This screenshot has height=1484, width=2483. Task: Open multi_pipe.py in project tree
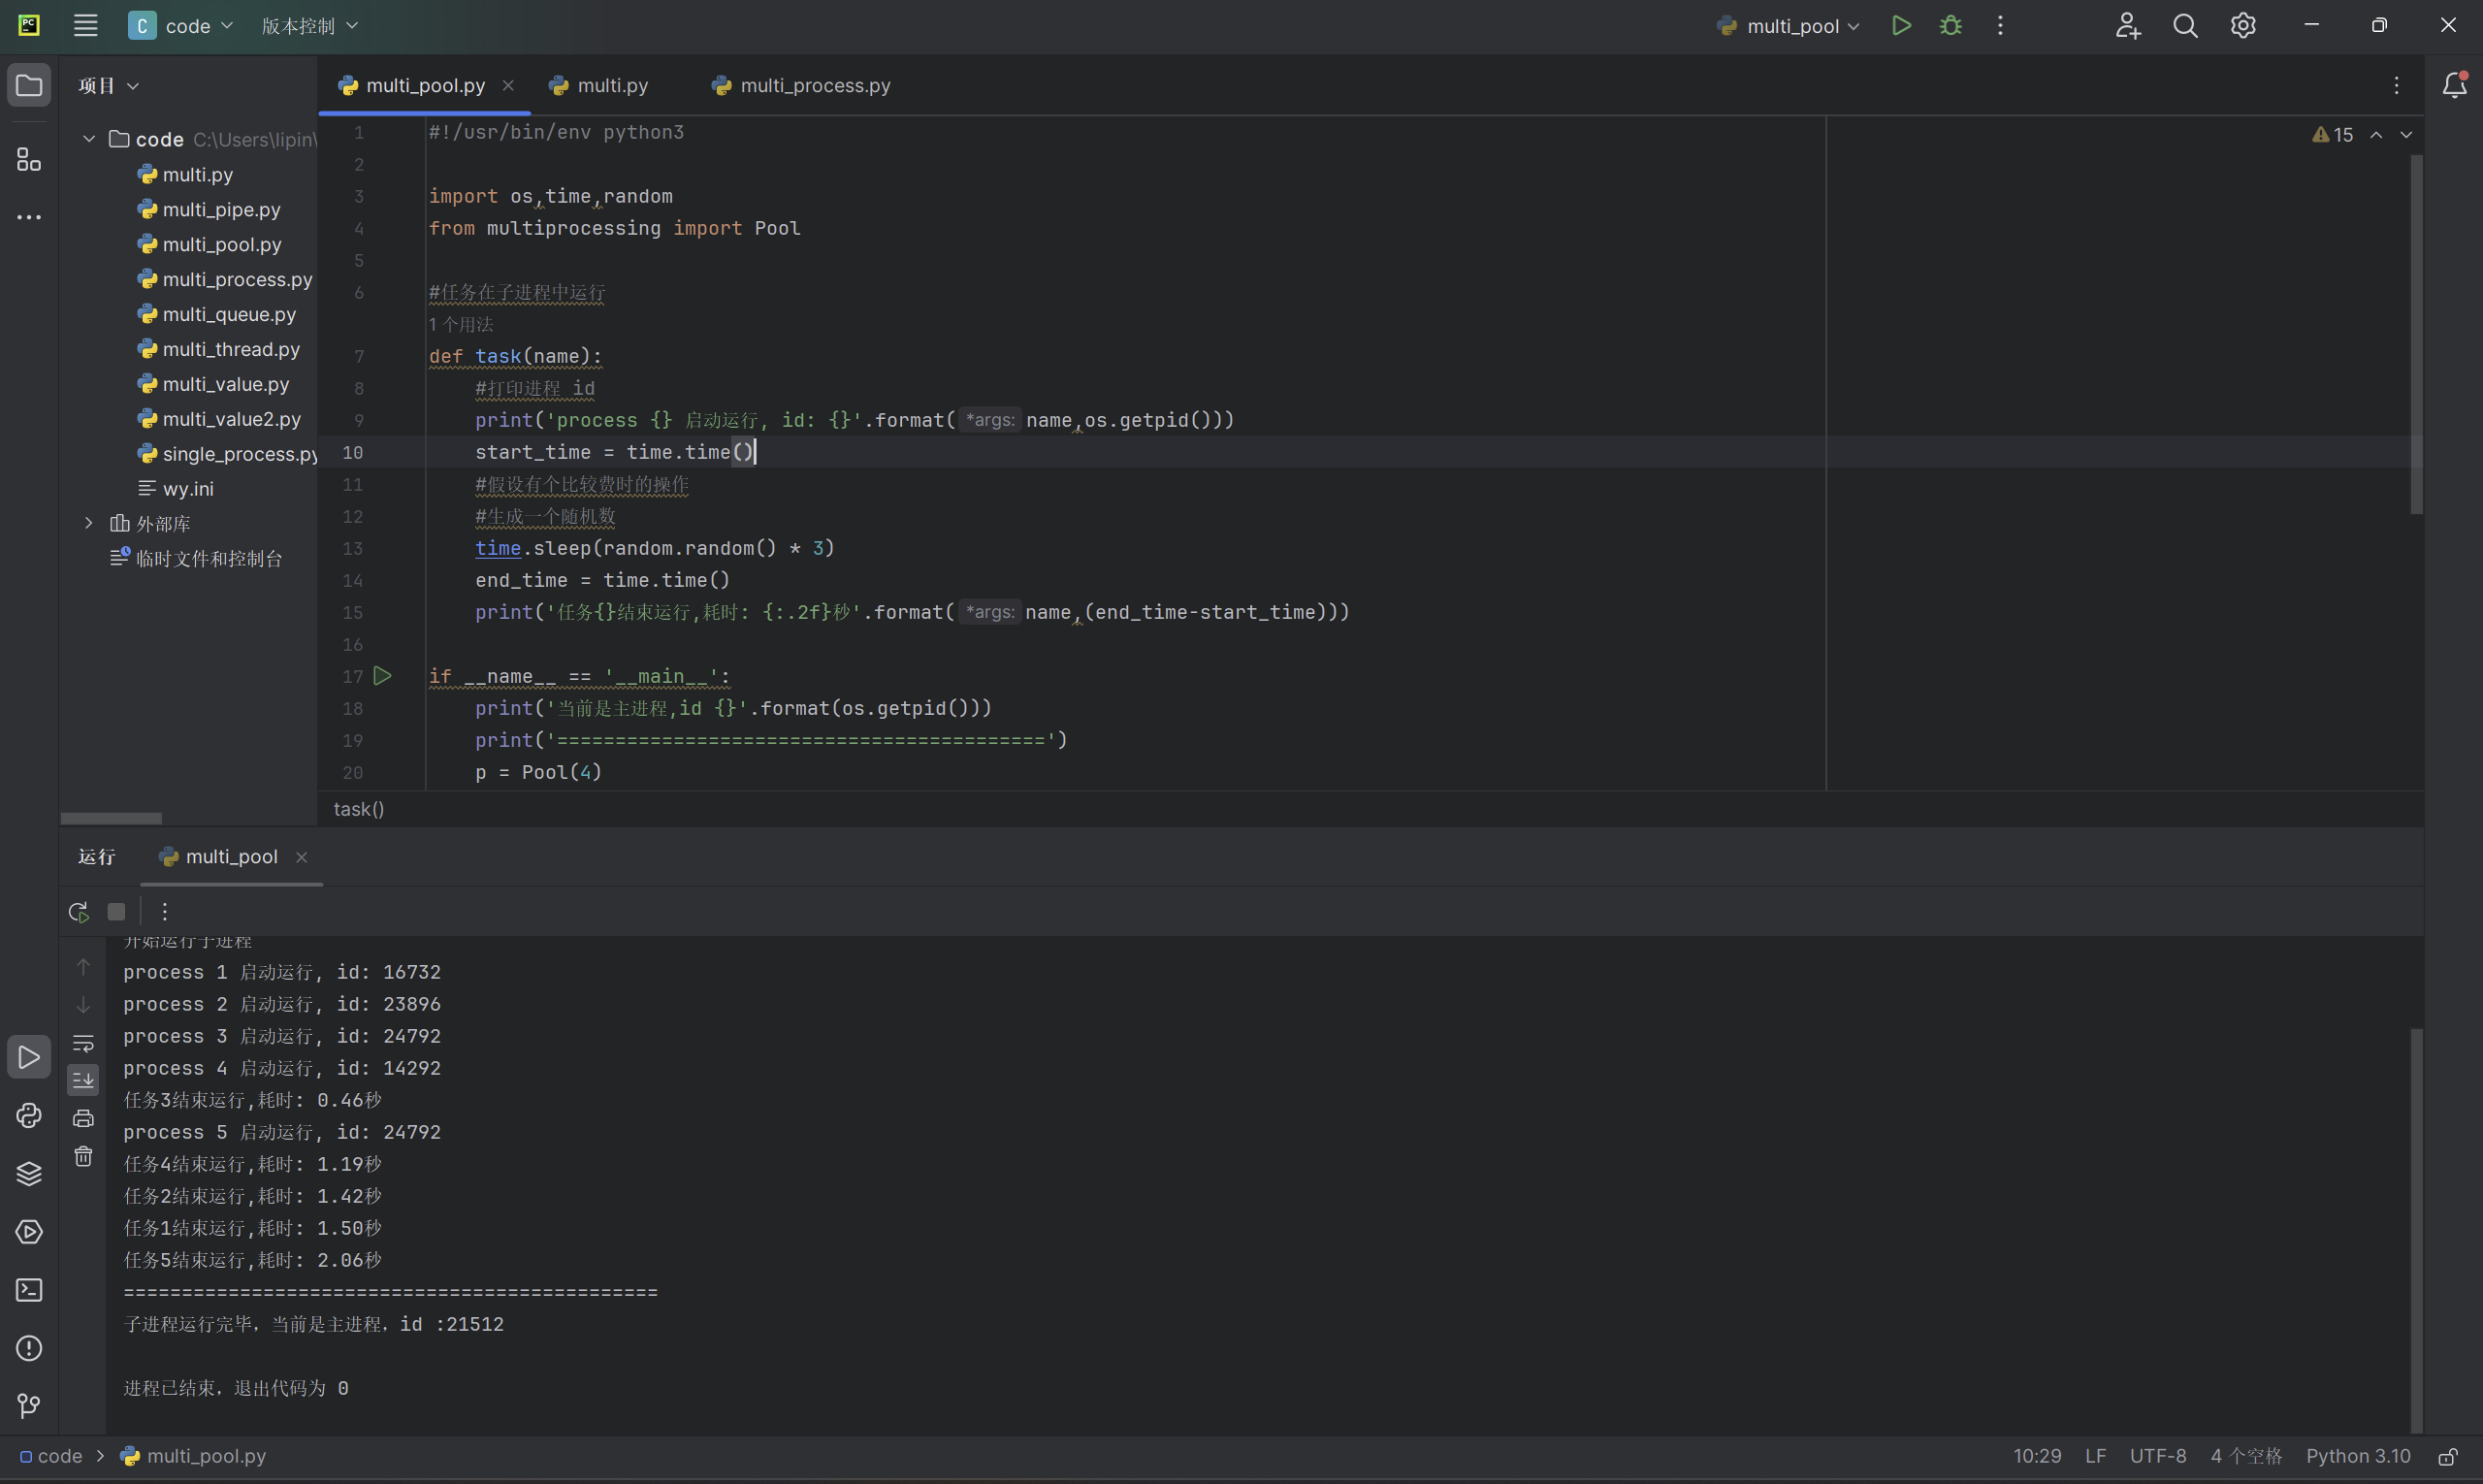coord(209,209)
